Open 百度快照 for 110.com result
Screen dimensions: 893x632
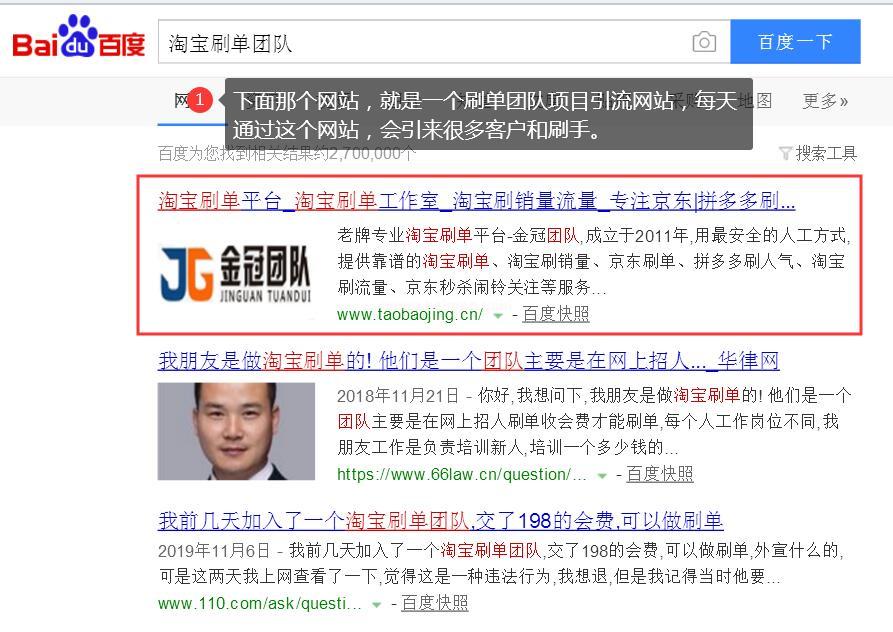pos(434,604)
